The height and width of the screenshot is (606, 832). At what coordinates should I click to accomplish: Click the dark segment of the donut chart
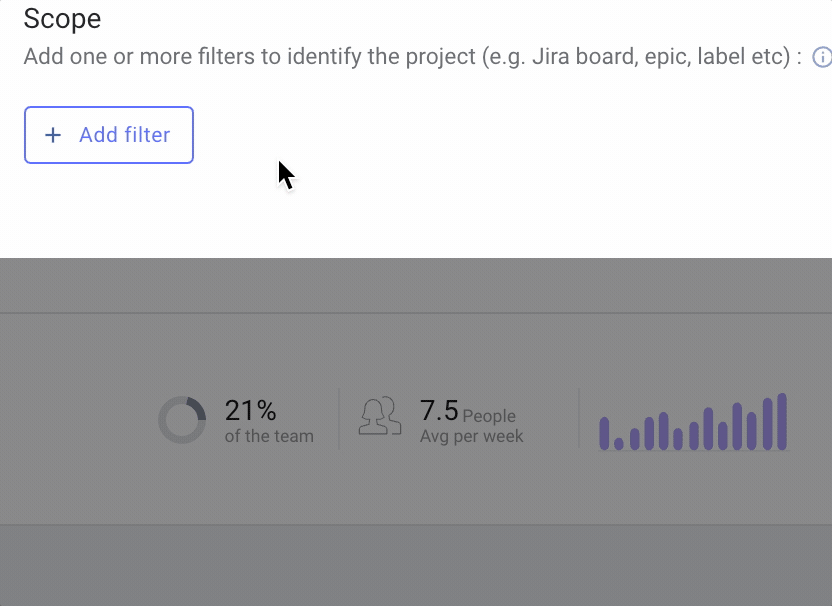pyautogui.click(x=197, y=408)
